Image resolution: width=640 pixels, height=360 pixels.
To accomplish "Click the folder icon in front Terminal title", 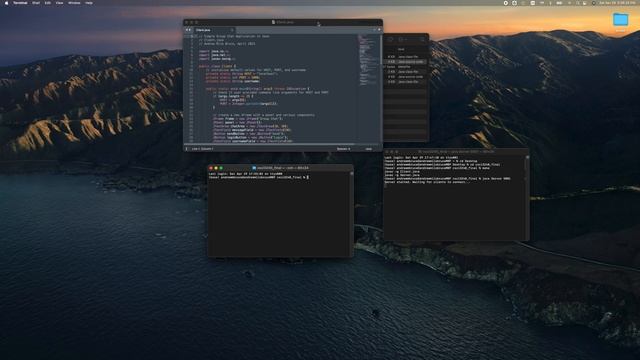I will (254, 168).
